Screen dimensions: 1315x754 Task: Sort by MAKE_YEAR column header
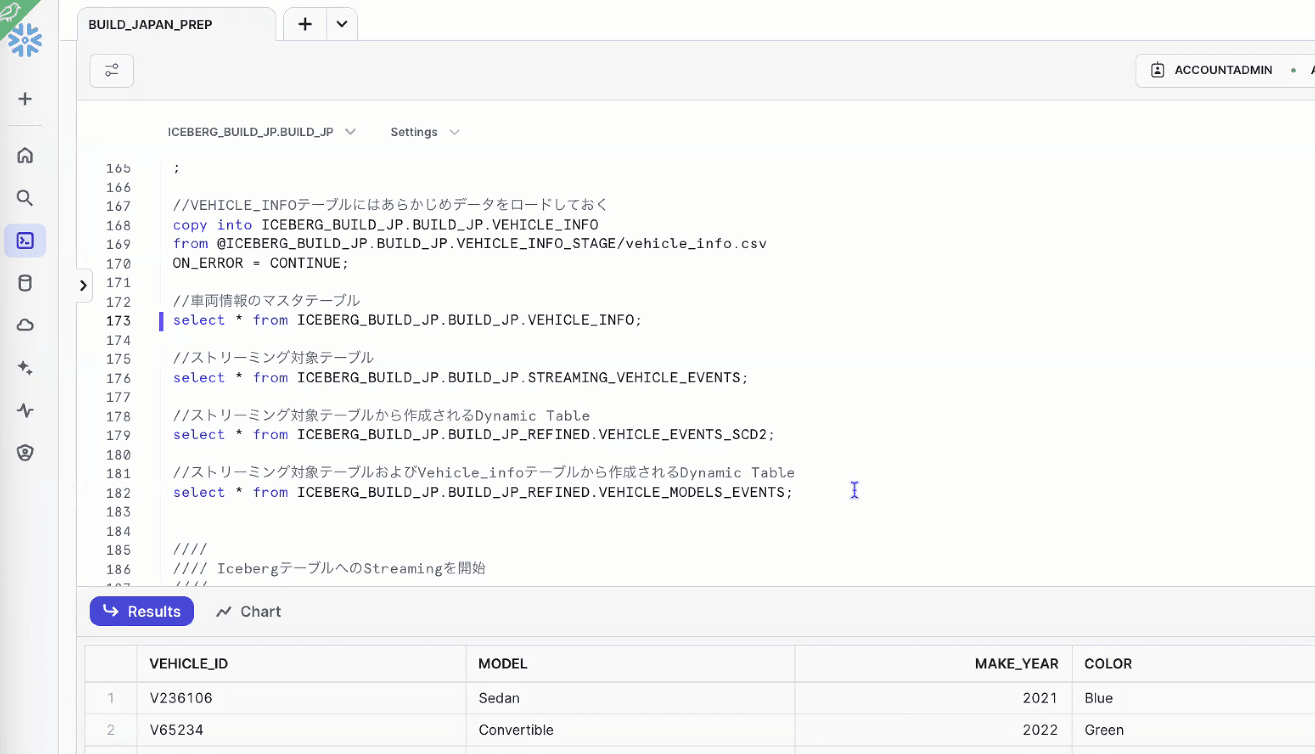tap(933, 663)
